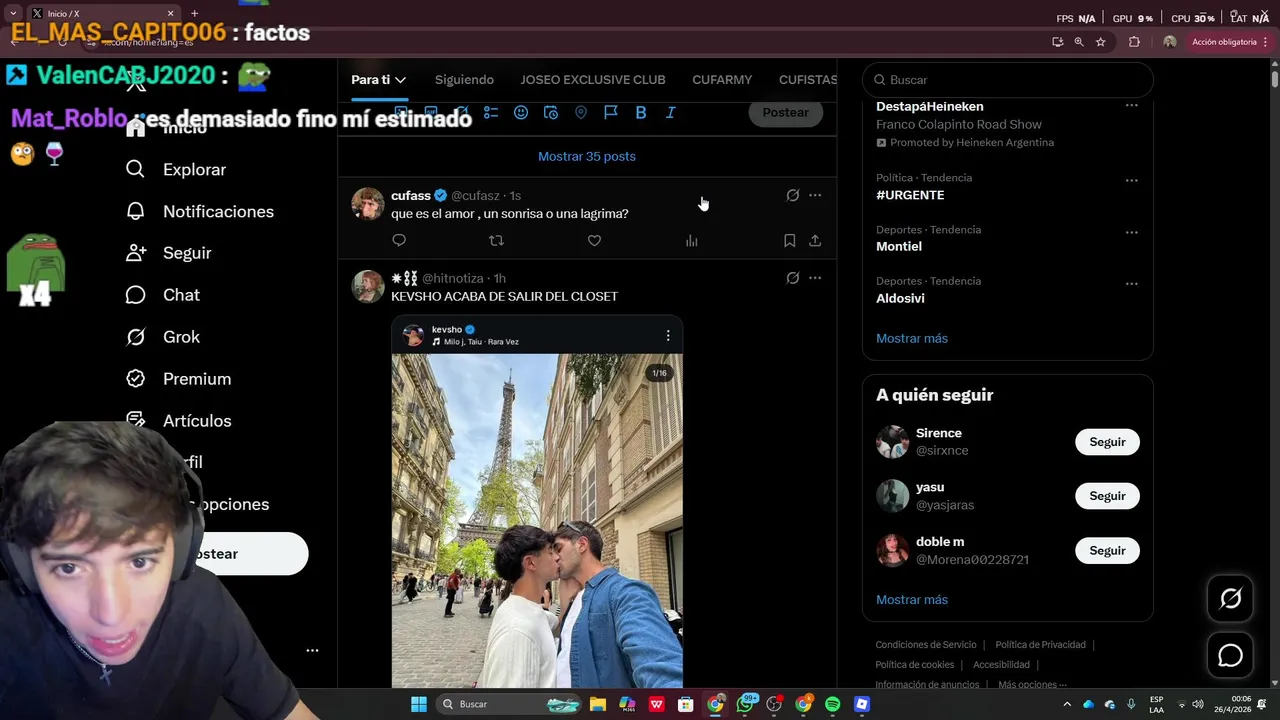1280x720 pixels.
Task: Ask Grok about the cufass post
Action: tap(792, 195)
